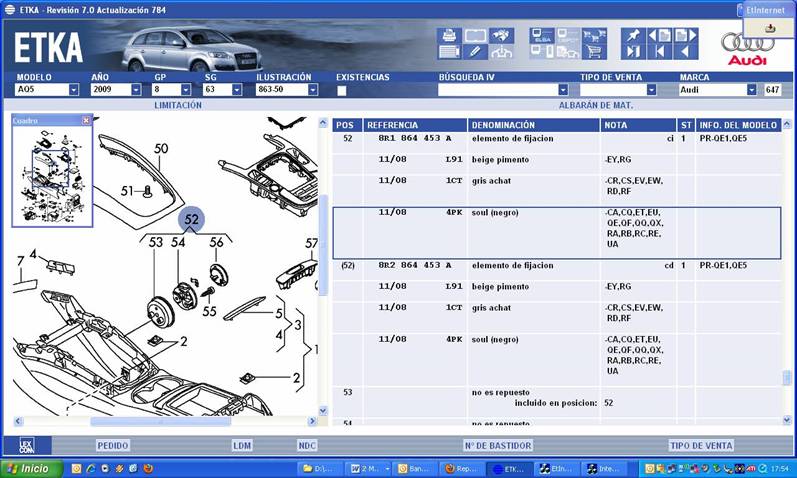Click the DENOMINACIÓN column header

tap(533, 125)
